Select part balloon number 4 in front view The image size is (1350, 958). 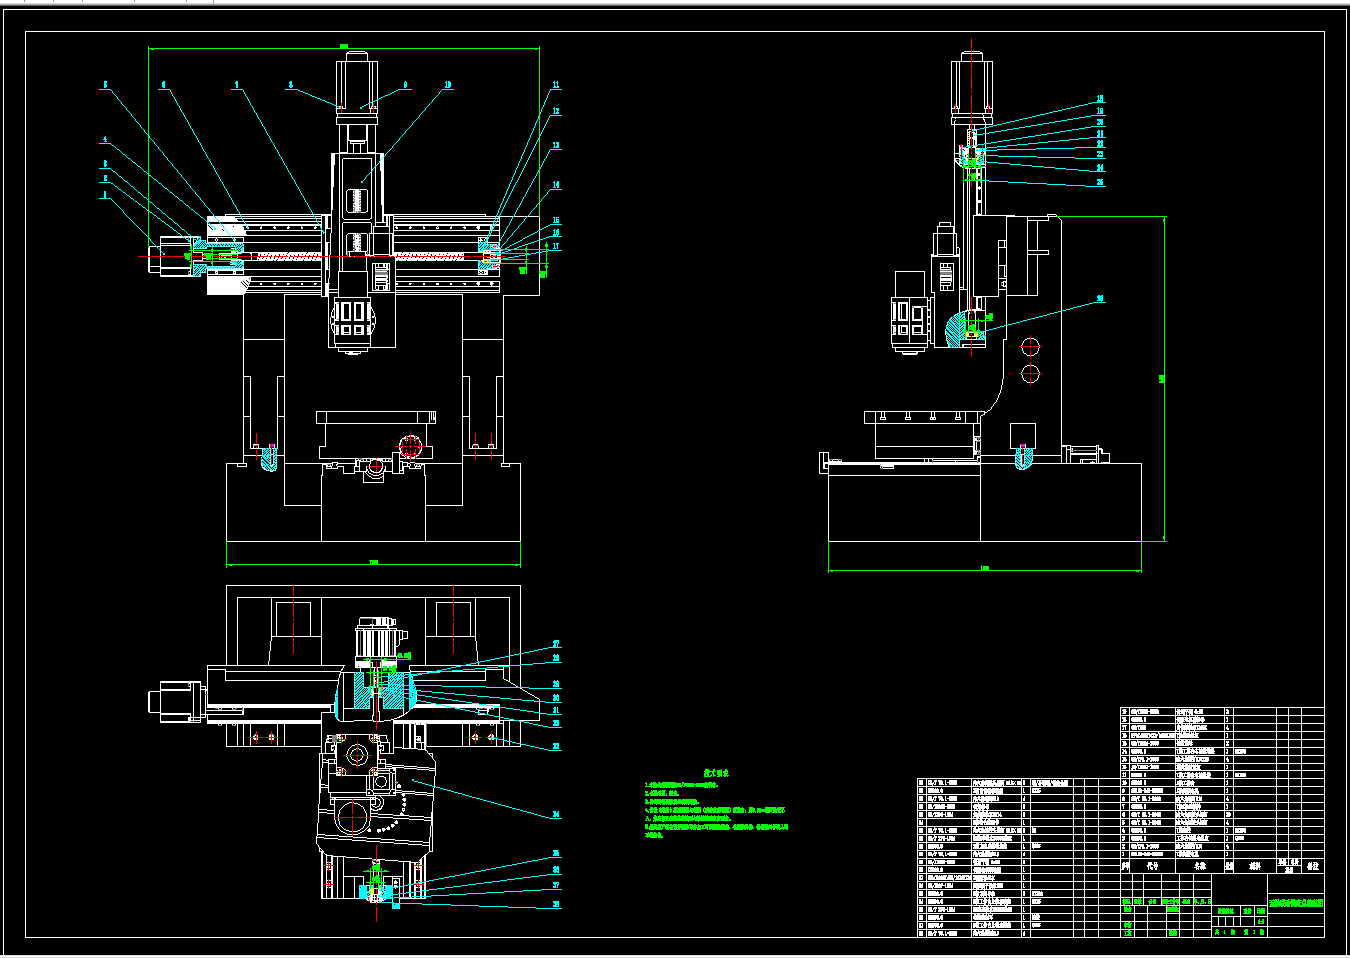pos(104,140)
